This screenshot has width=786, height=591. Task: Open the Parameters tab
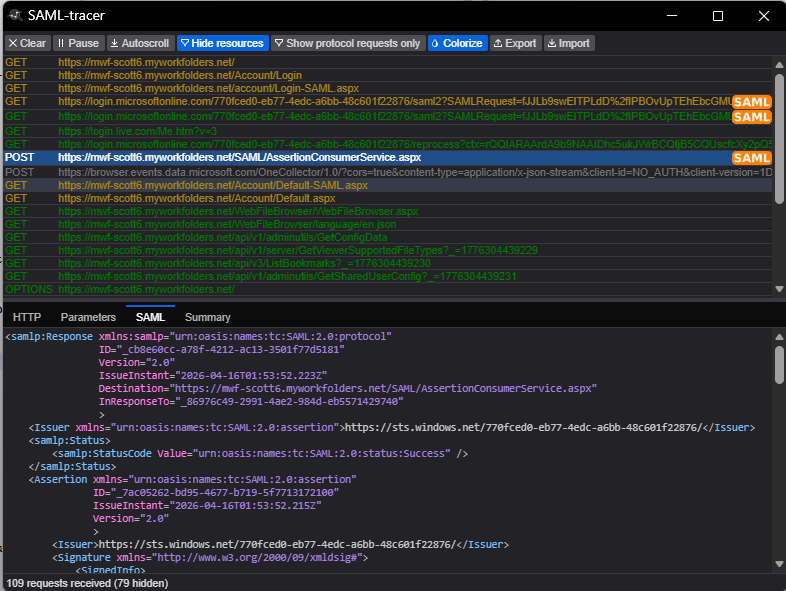click(88, 317)
